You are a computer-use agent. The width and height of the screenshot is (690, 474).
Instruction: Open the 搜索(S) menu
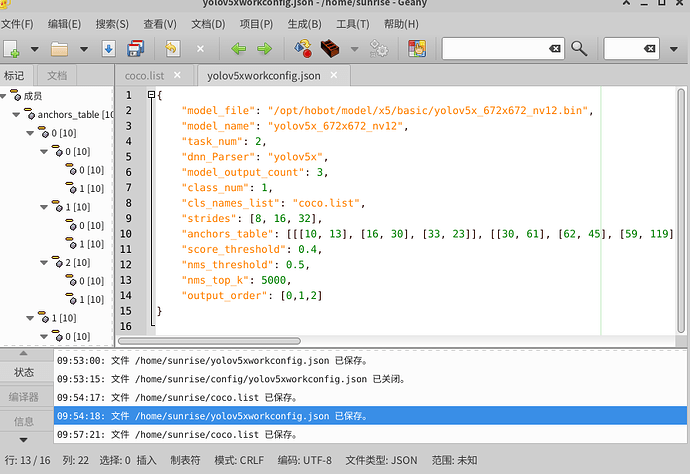tap(112, 24)
